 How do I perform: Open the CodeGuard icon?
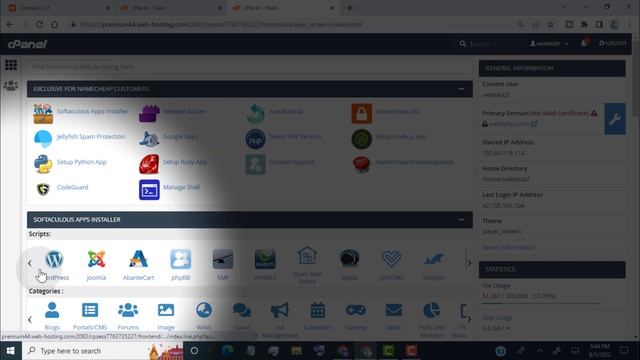(43, 189)
